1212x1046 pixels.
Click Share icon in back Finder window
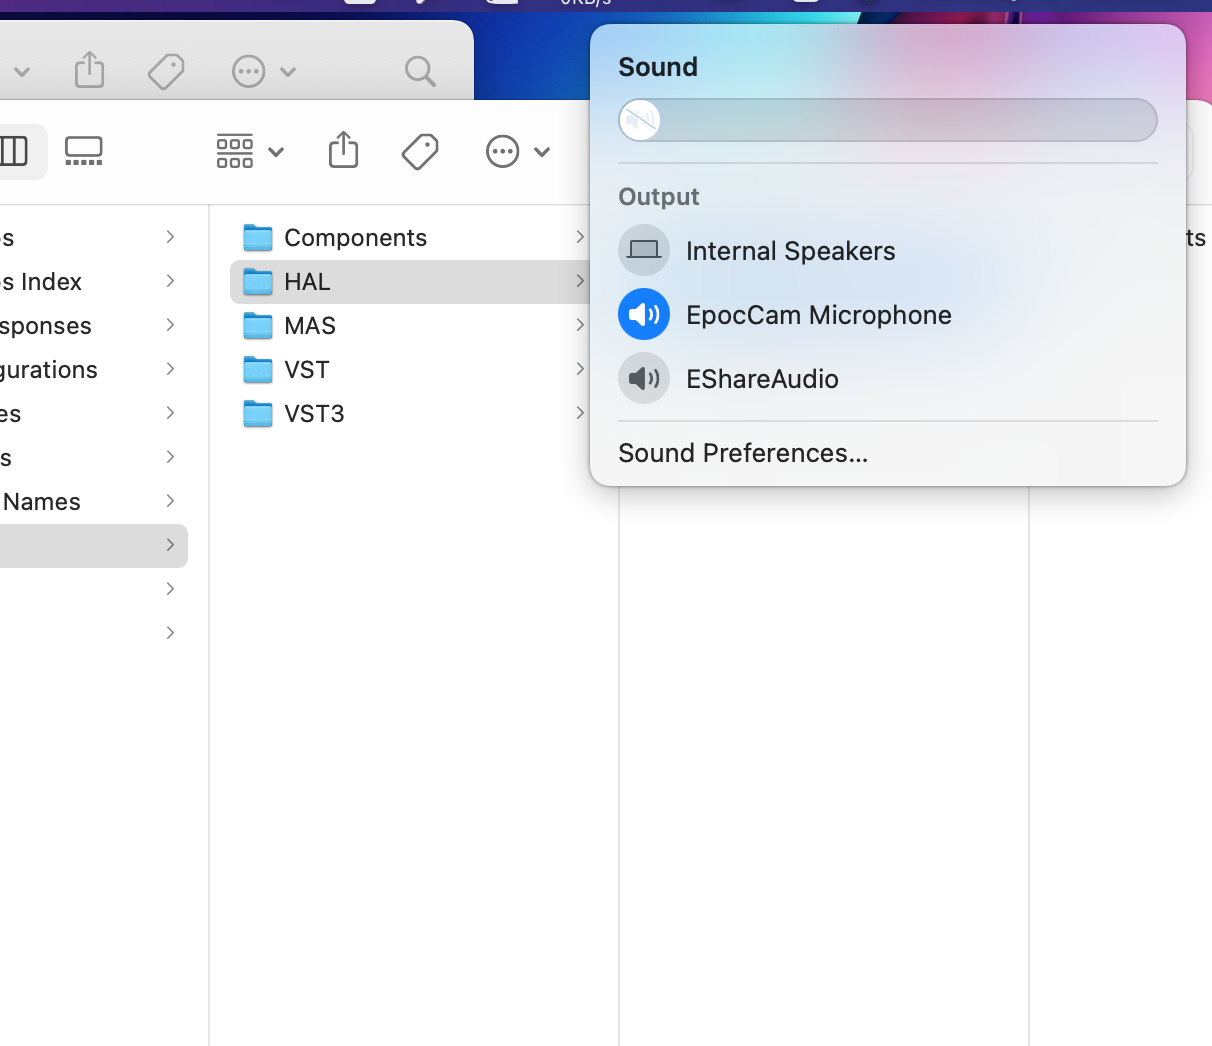coord(90,70)
